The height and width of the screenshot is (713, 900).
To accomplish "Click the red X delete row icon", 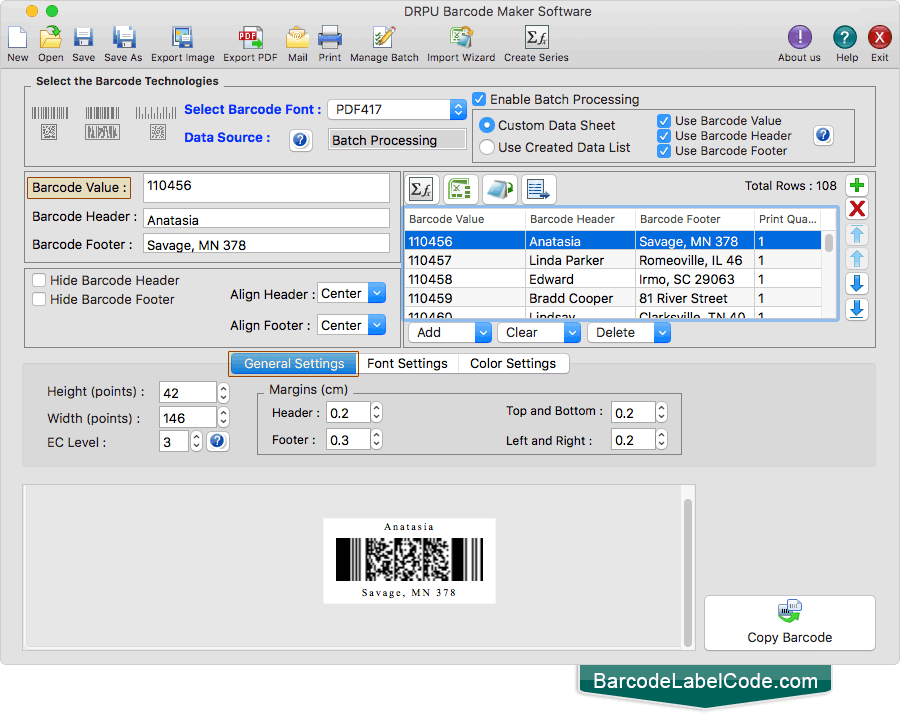I will [x=857, y=209].
